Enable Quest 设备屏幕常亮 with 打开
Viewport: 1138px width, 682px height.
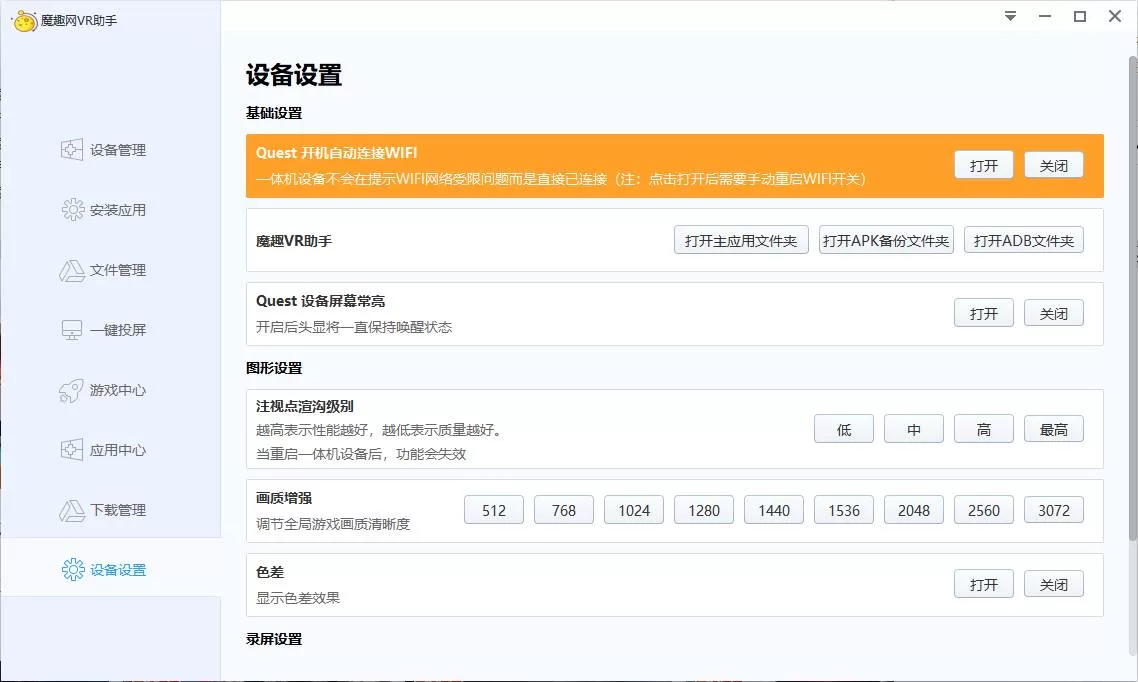(983, 313)
